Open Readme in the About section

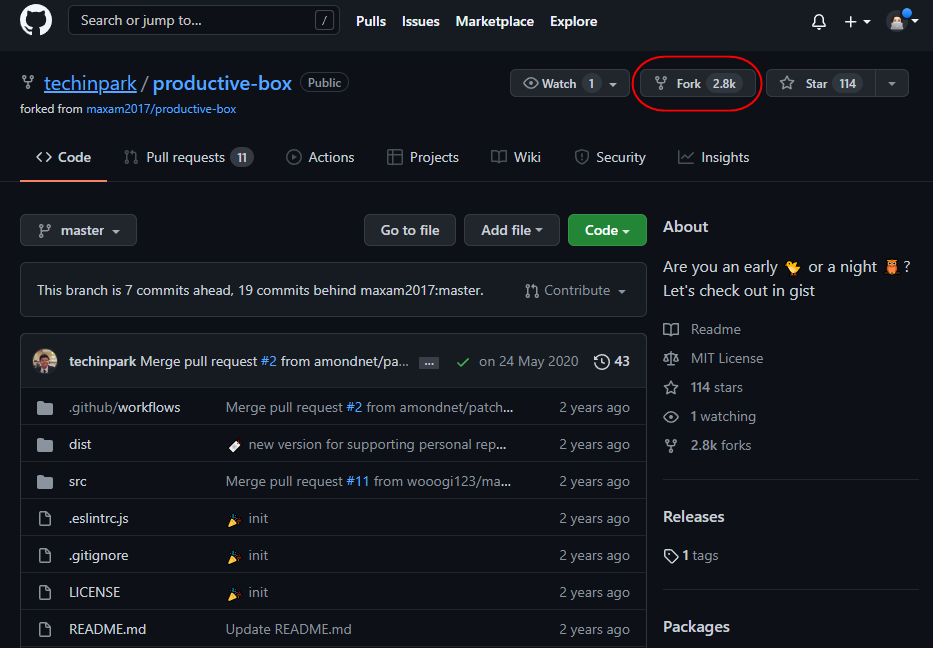[x=715, y=330]
